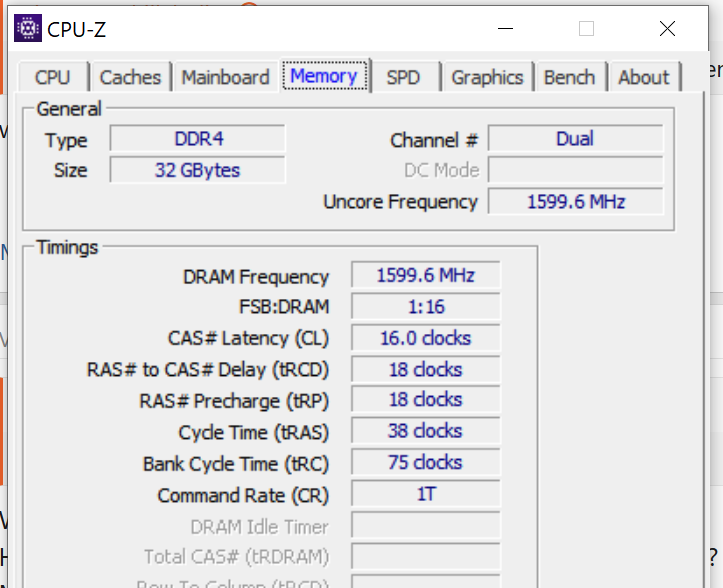Click the 'Cycle Time (tRAS)' label
This screenshot has width=723, height=588.
(254, 433)
